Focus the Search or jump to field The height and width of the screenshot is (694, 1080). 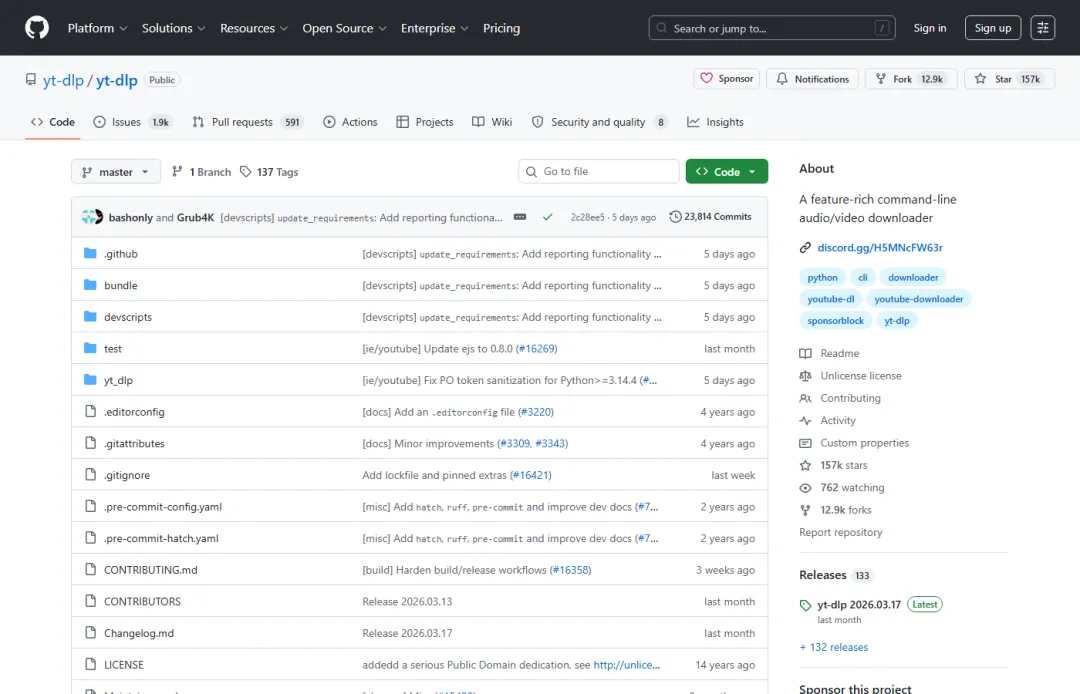coord(771,28)
